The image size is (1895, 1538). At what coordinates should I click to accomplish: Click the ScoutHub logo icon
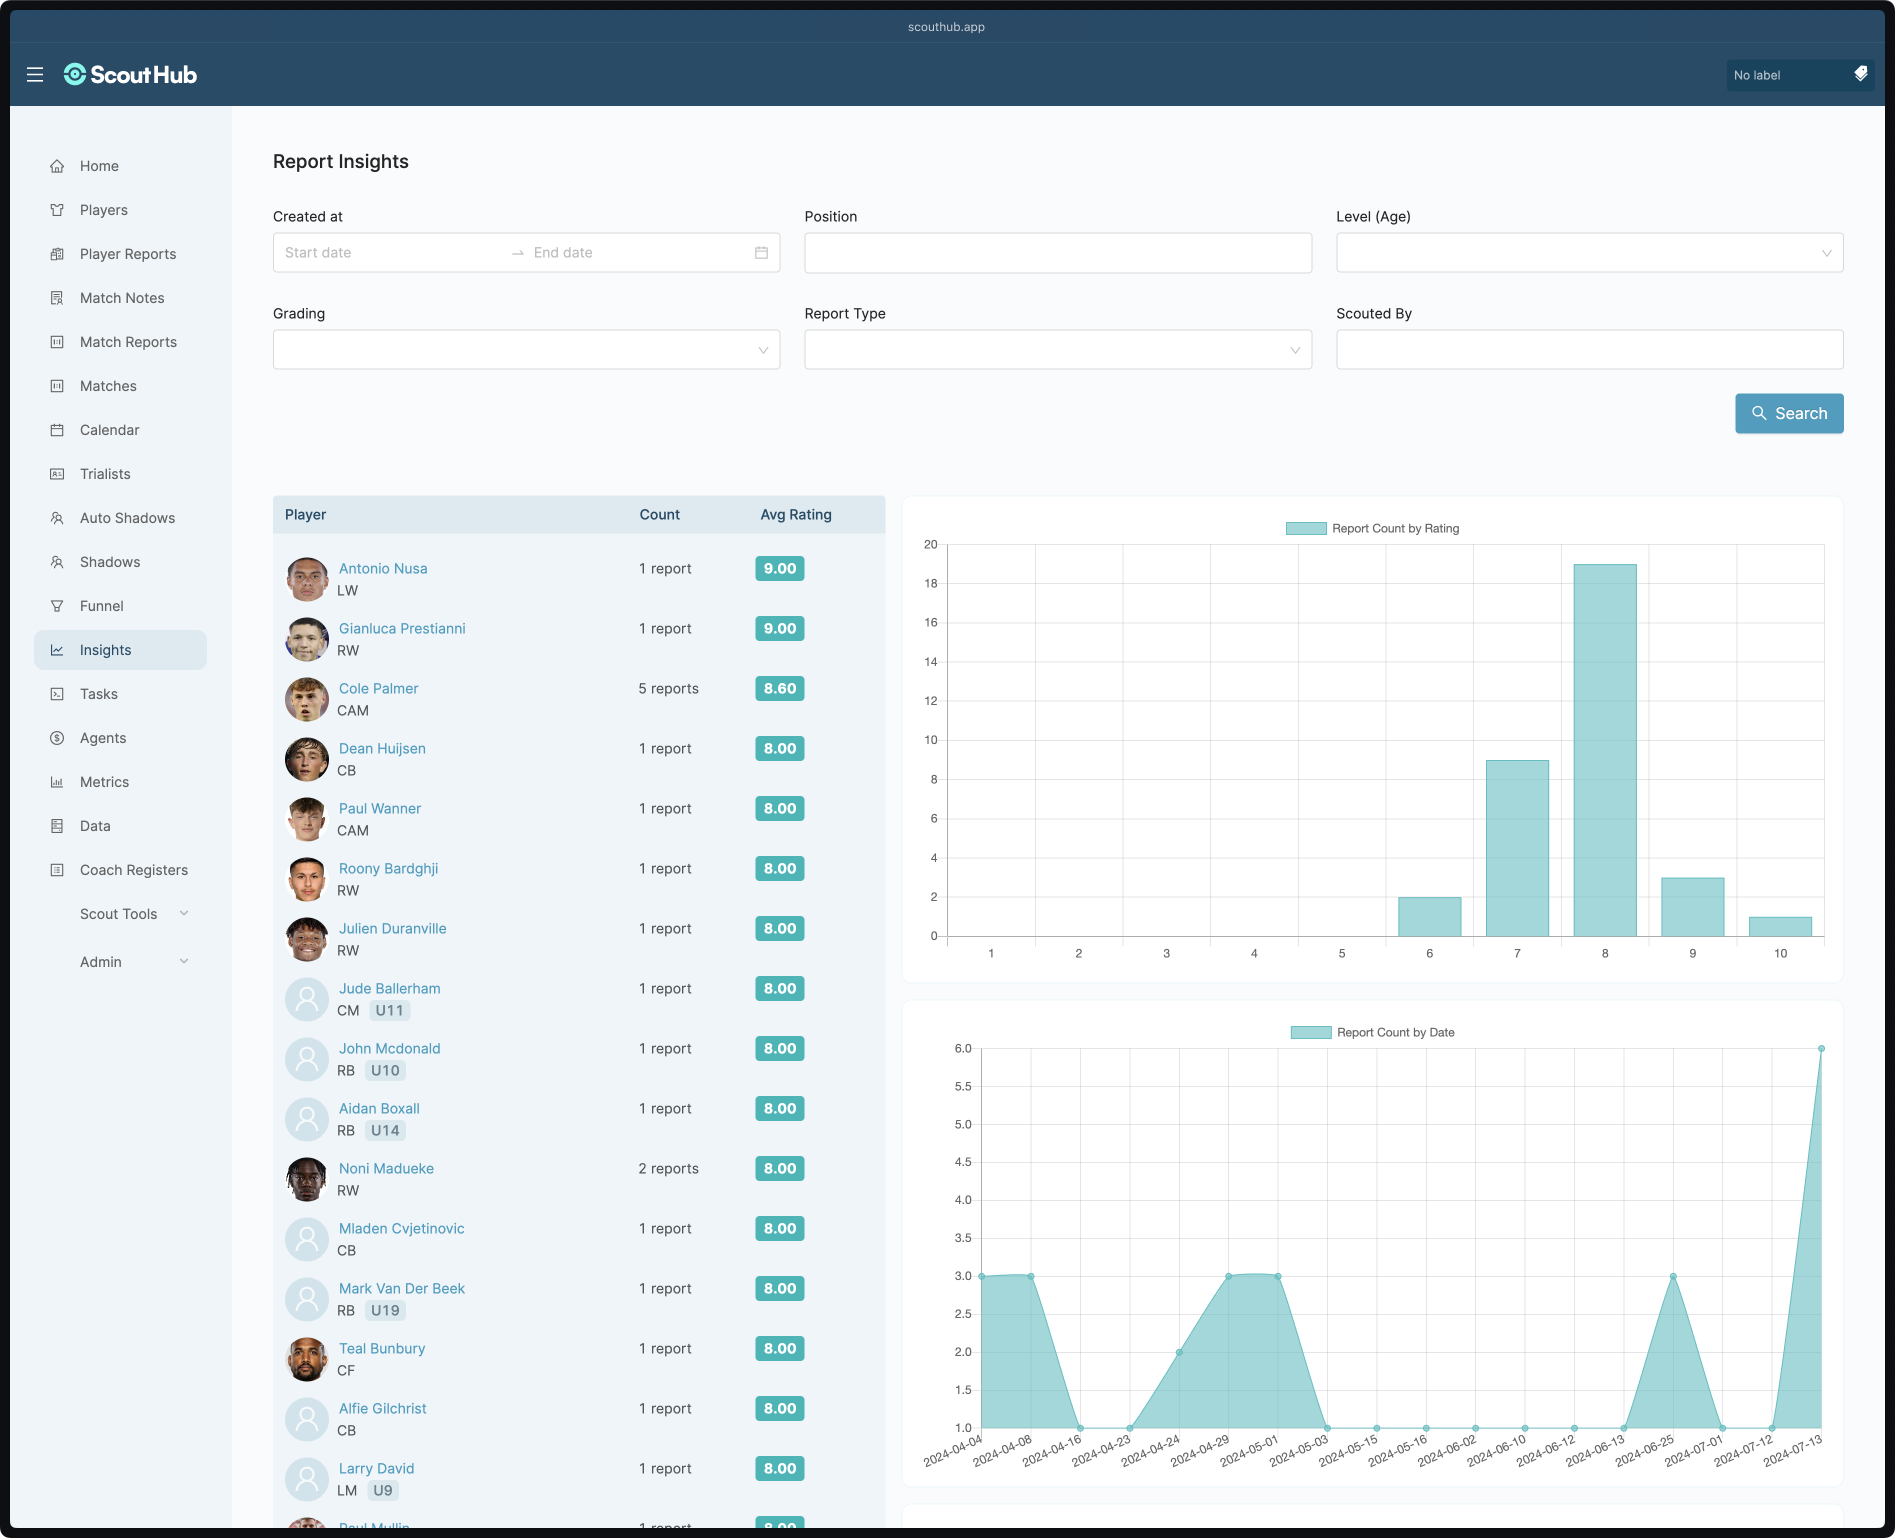75,75
